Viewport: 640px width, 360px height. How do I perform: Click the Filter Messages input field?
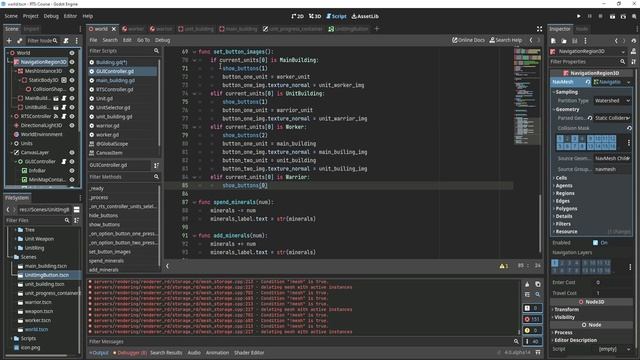pos(300,342)
